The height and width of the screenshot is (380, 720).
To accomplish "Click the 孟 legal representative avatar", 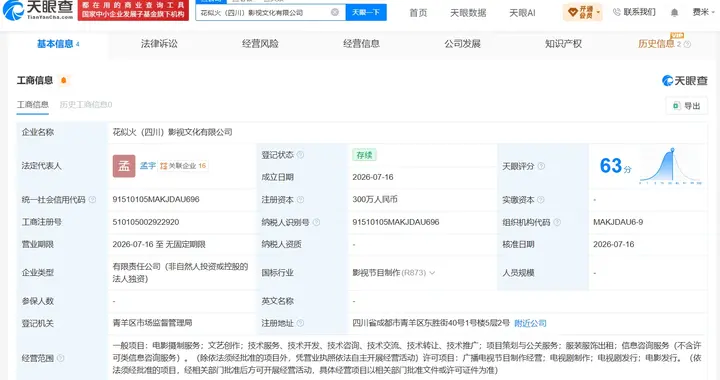I will pos(124,166).
